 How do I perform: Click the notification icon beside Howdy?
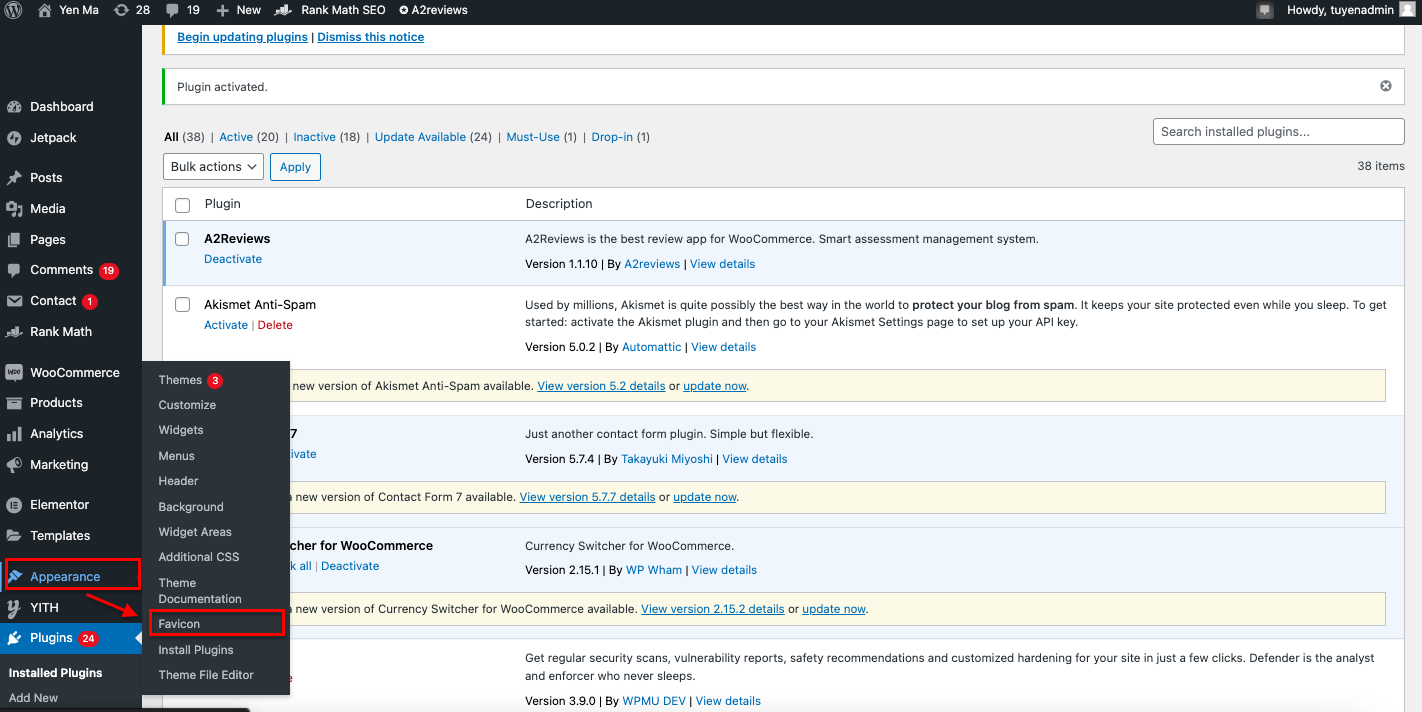(1265, 10)
